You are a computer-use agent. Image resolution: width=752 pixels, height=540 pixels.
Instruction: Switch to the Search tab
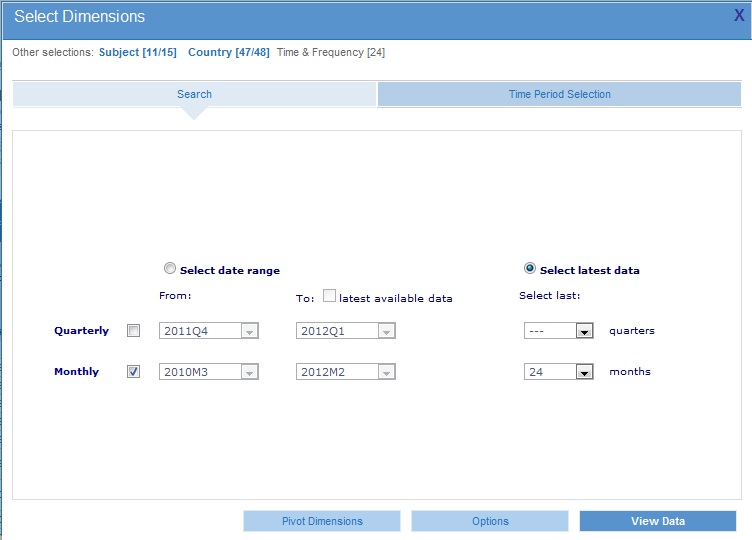pyautogui.click(x=194, y=94)
